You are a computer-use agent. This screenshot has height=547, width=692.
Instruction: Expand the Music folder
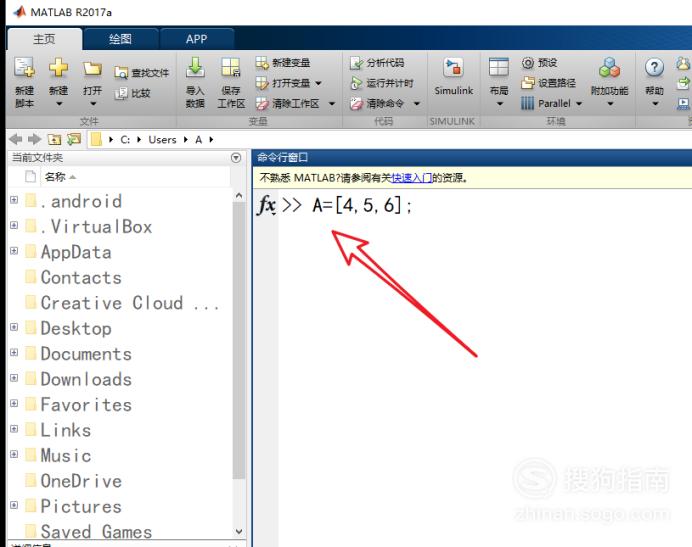click(14, 454)
